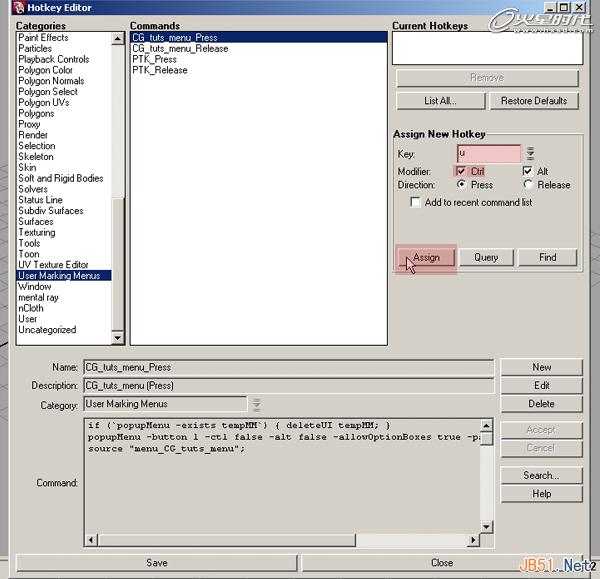
Task: Toggle the Ctrl modifier checkbox
Action: point(461,171)
